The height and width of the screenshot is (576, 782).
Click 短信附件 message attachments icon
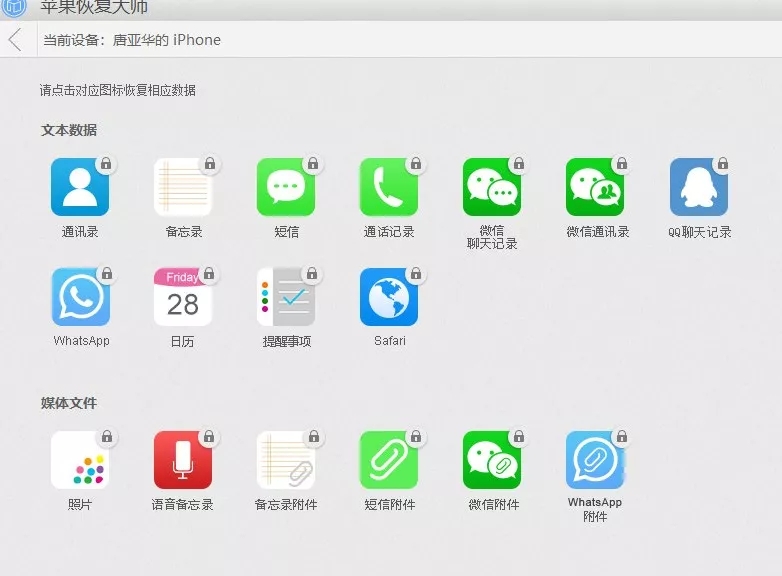point(389,461)
